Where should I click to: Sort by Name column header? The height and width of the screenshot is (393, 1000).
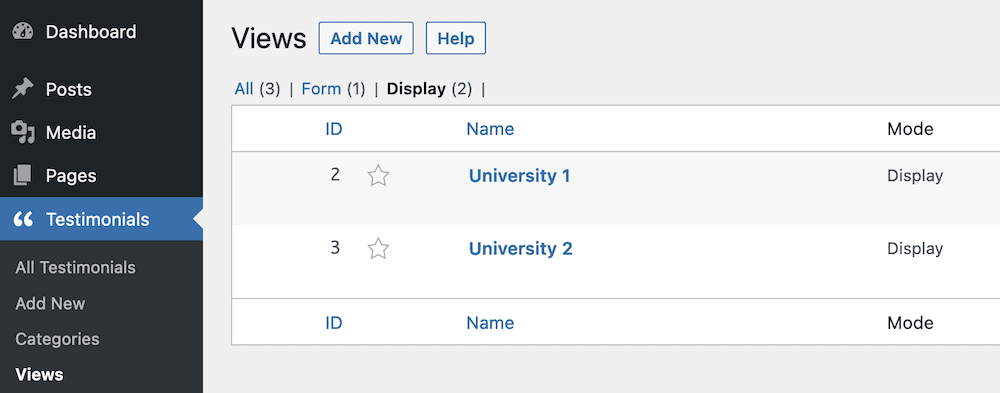click(x=490, y=129)
